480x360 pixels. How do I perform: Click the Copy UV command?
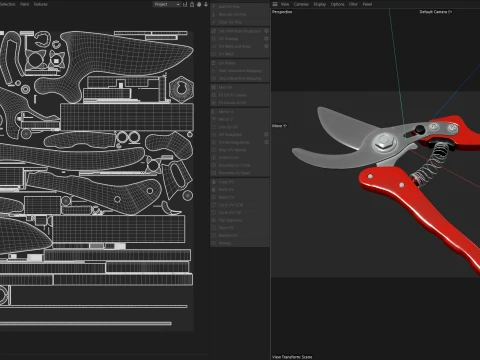pos(240,182)
